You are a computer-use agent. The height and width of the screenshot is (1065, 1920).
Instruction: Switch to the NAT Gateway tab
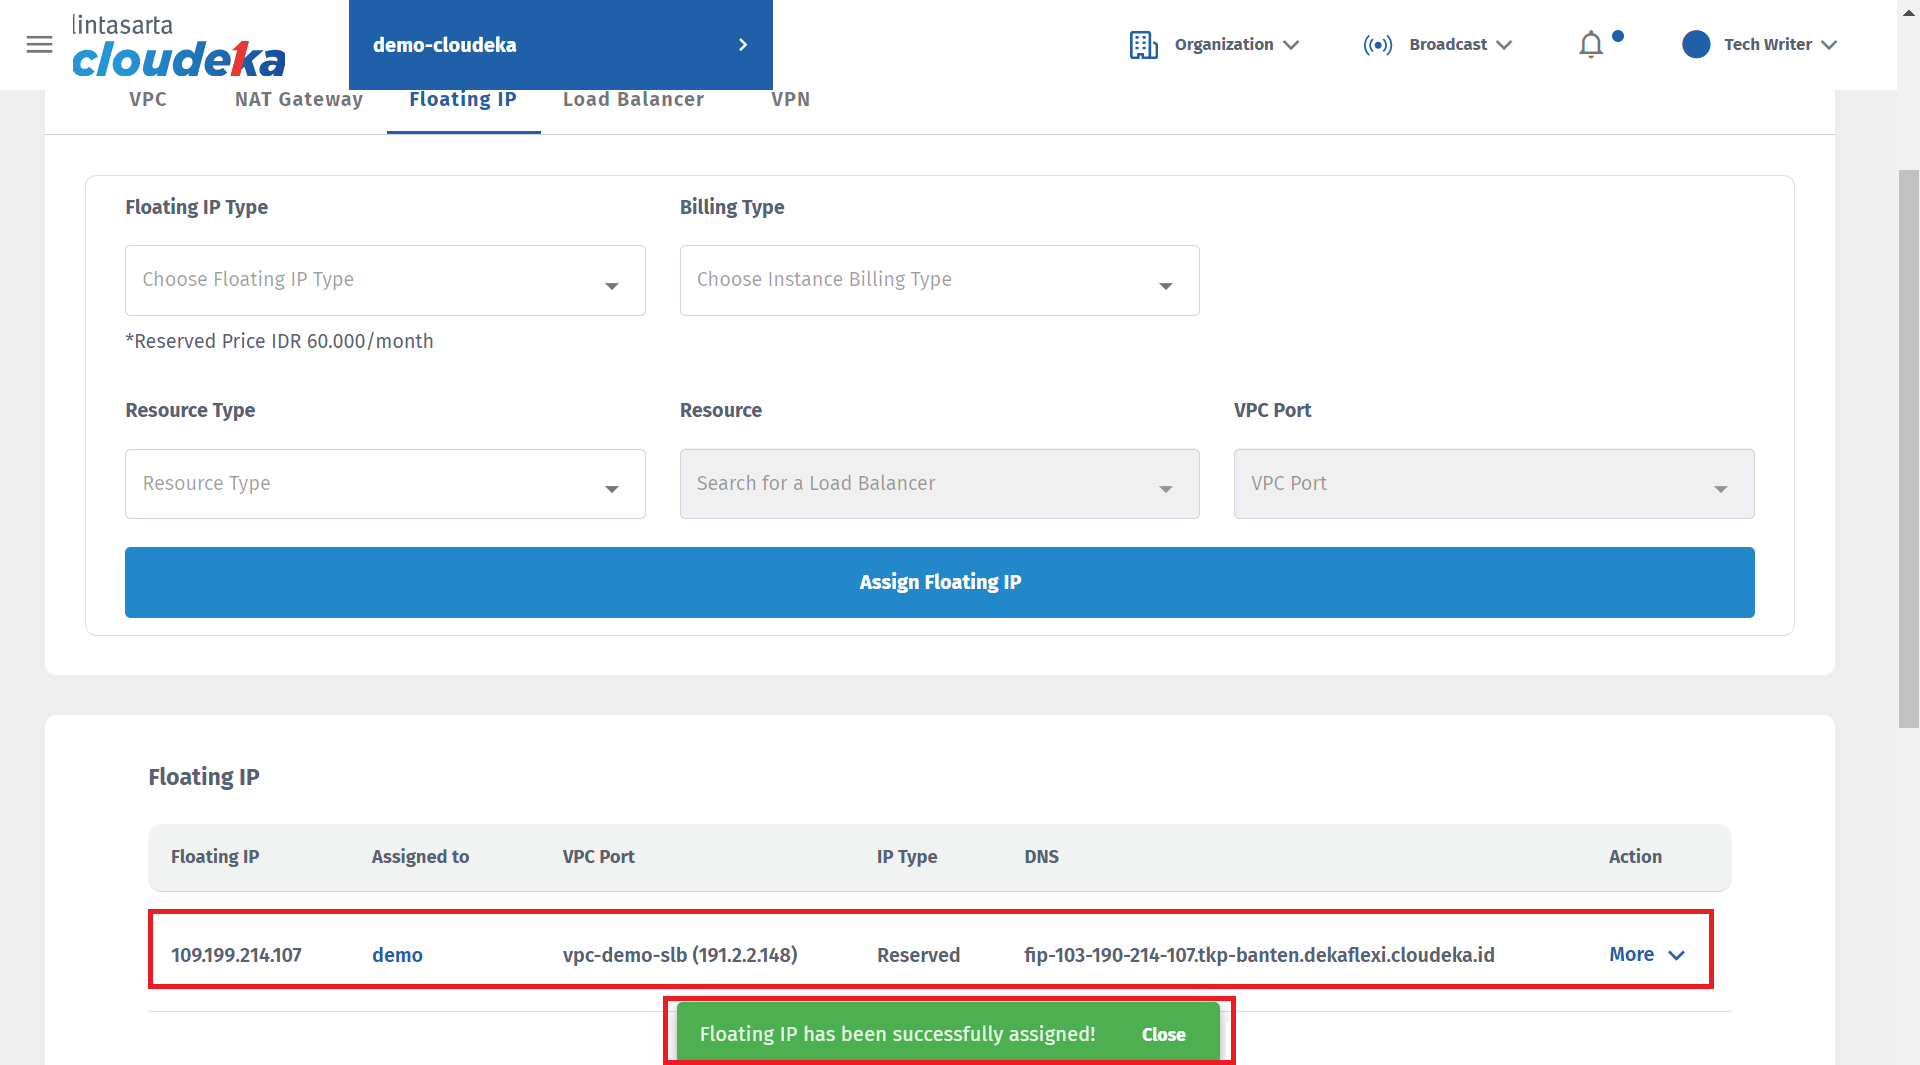coord(298,100)
